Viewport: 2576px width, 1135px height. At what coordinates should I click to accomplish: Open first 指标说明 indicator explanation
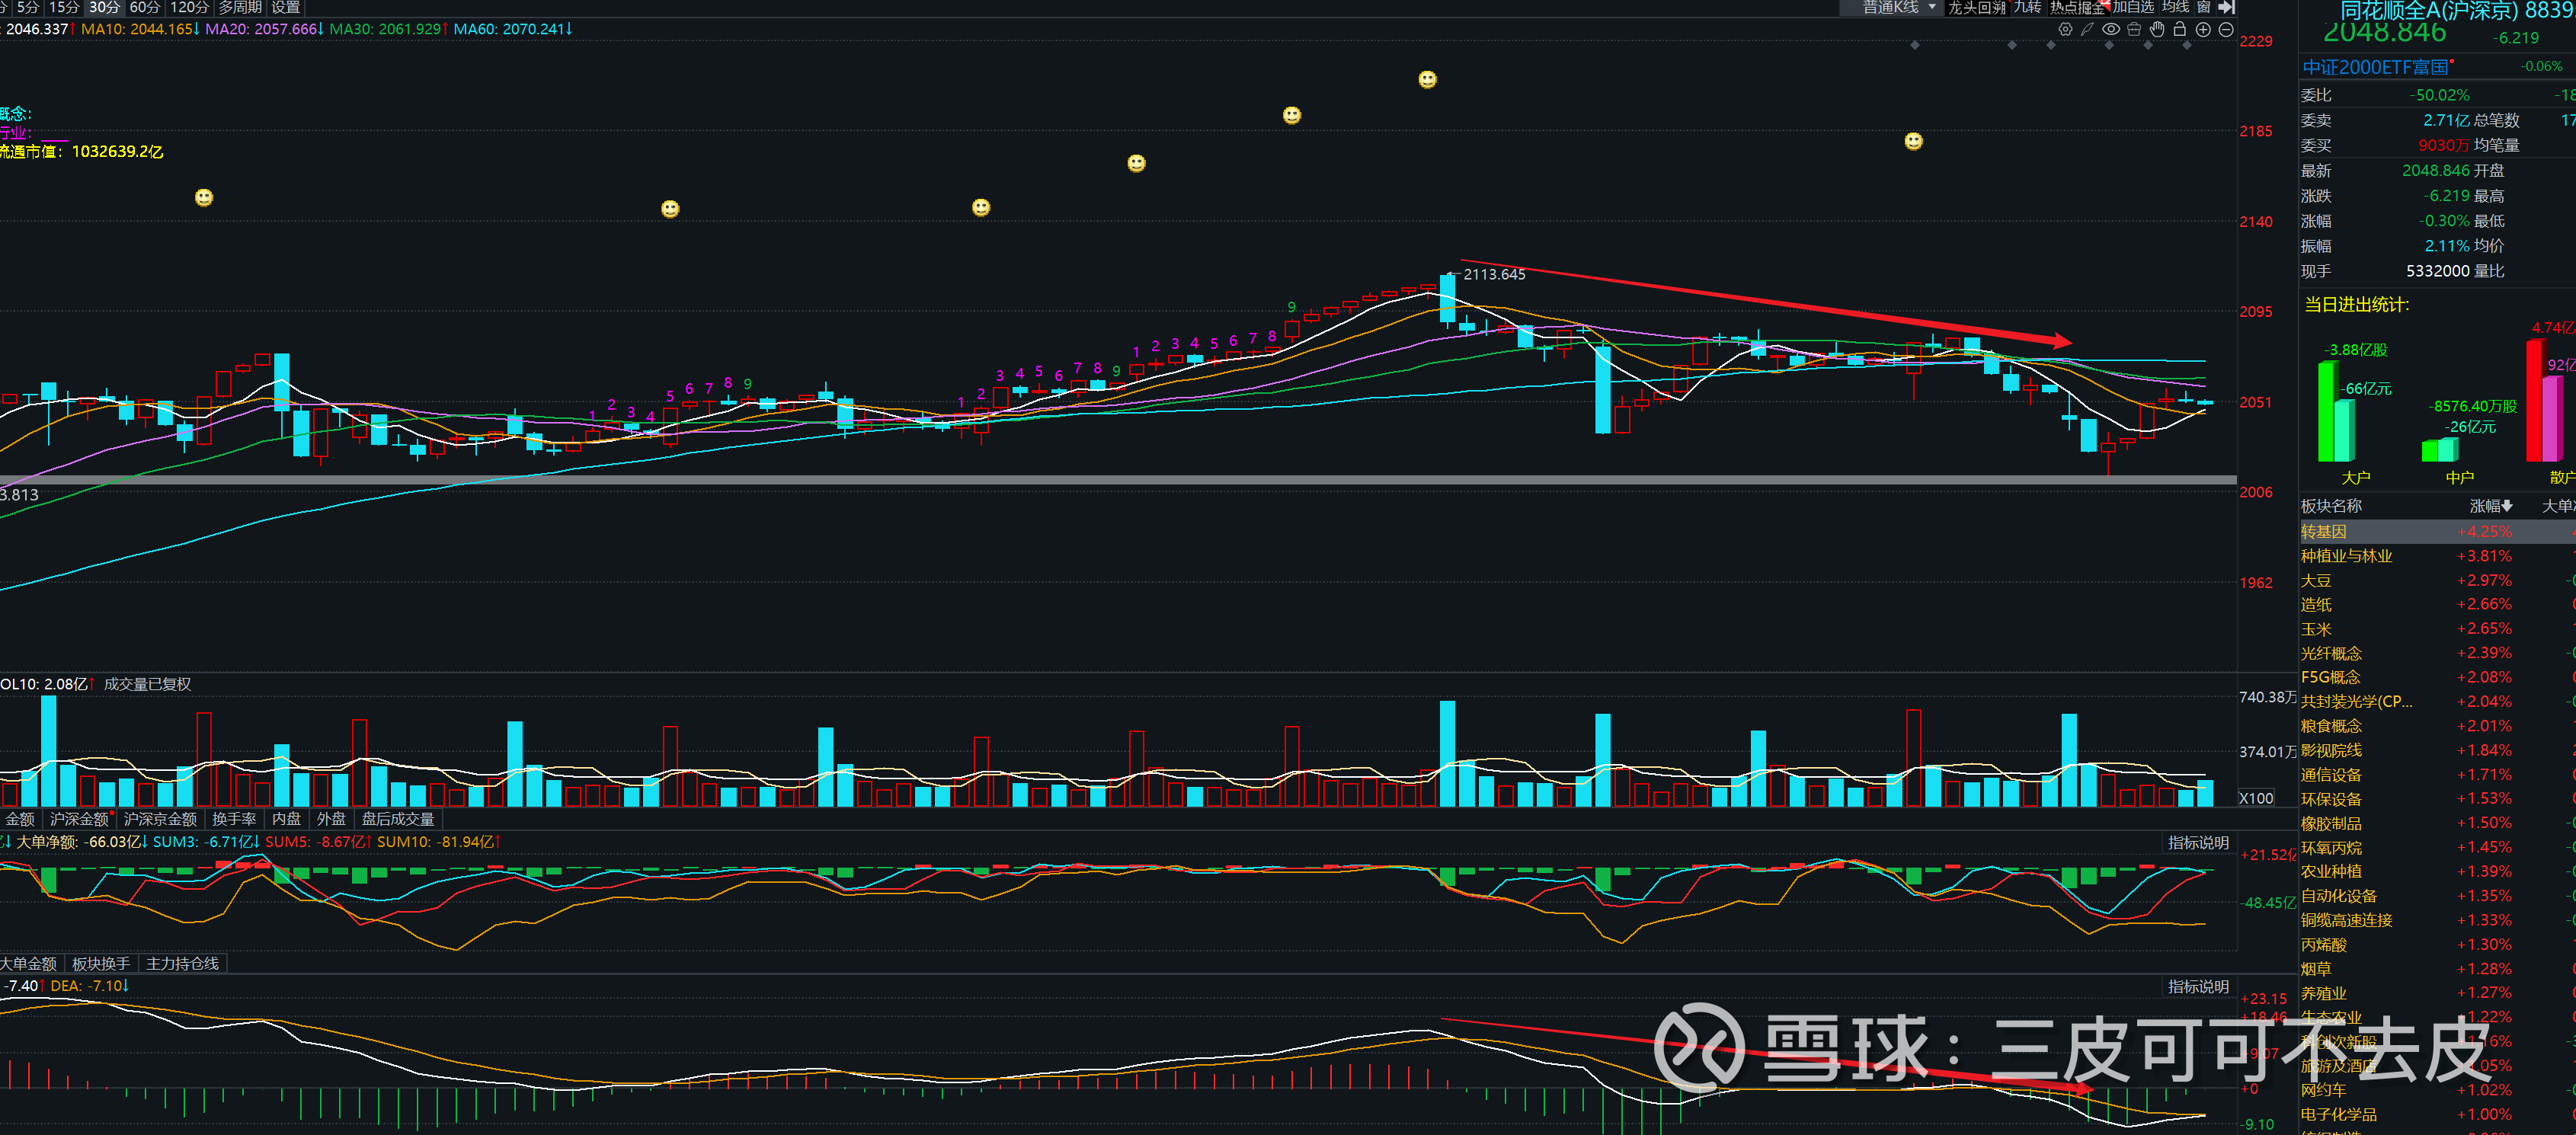coord(2197,843)
